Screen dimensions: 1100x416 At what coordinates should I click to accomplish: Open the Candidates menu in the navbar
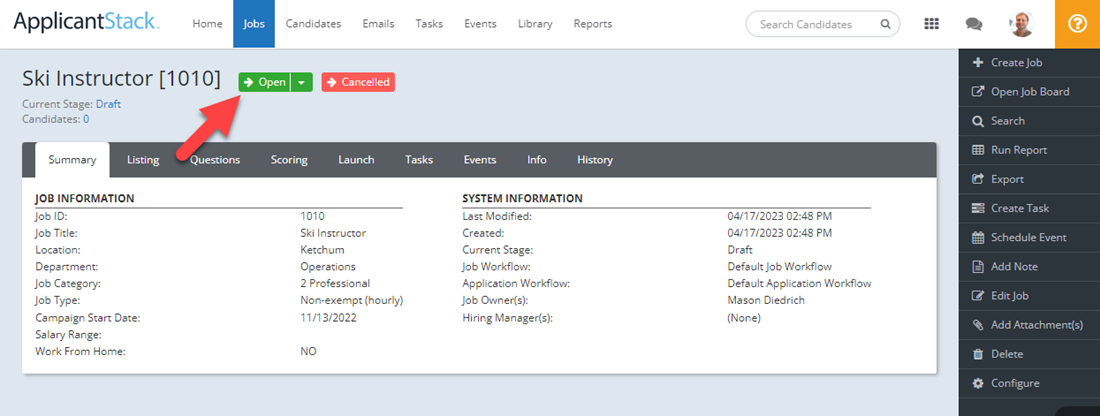point(313,24)
